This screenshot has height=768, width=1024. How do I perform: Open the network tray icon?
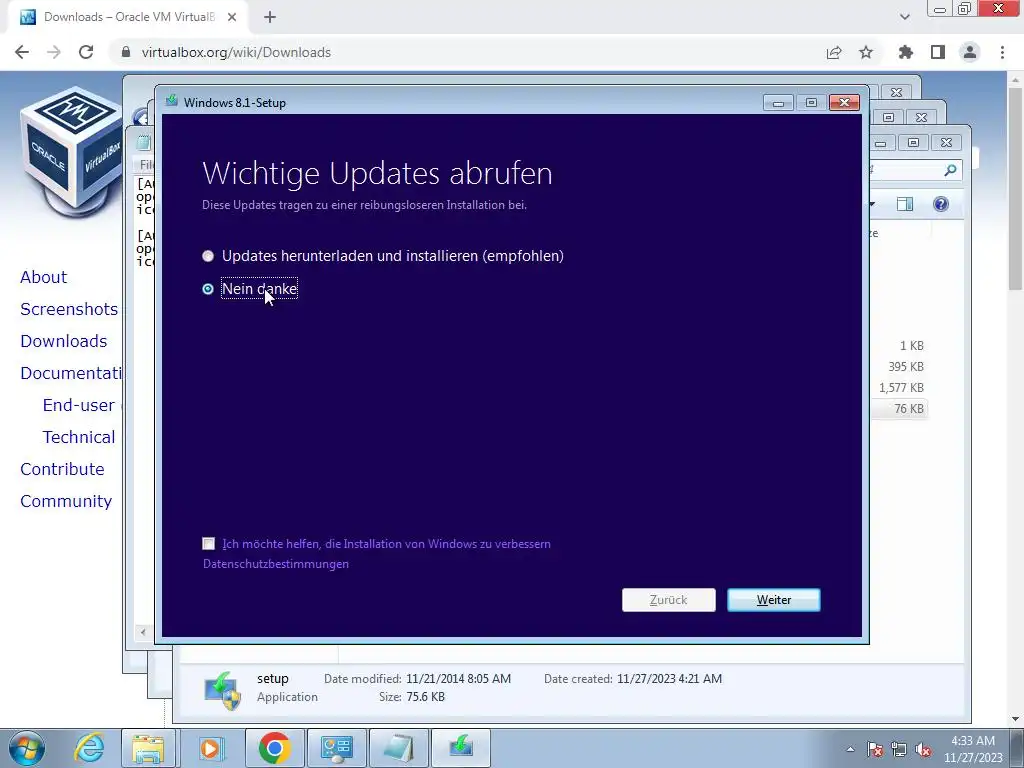[x=899, y=749]
